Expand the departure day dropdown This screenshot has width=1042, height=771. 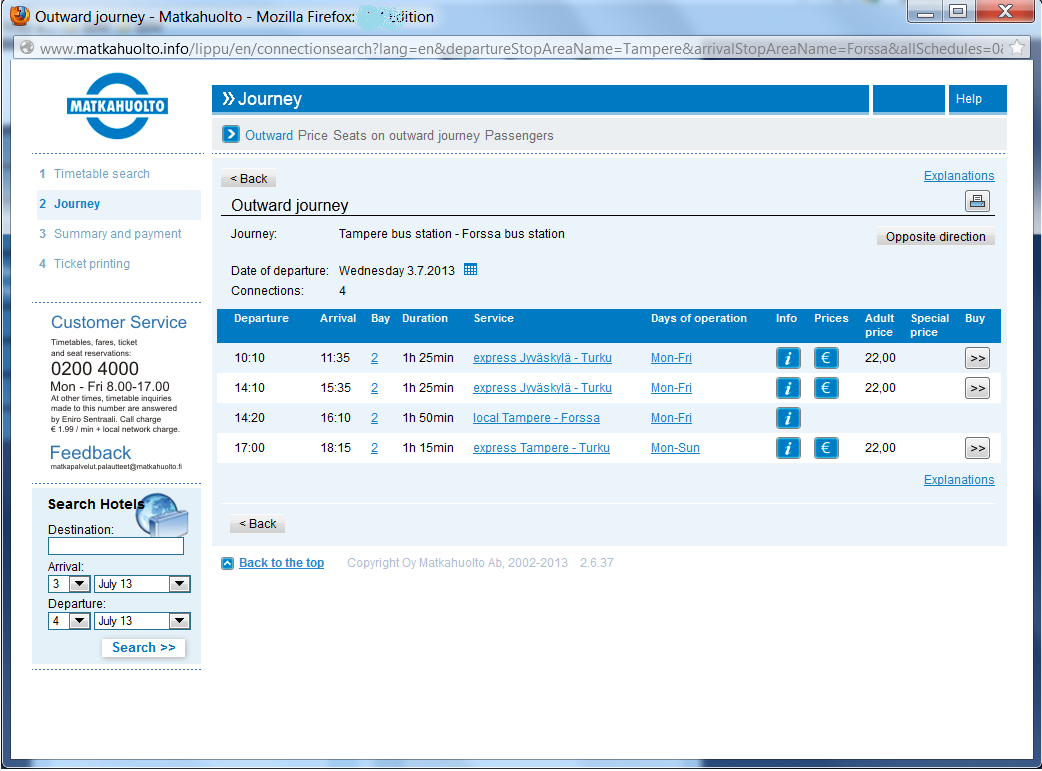coord(80,621)
